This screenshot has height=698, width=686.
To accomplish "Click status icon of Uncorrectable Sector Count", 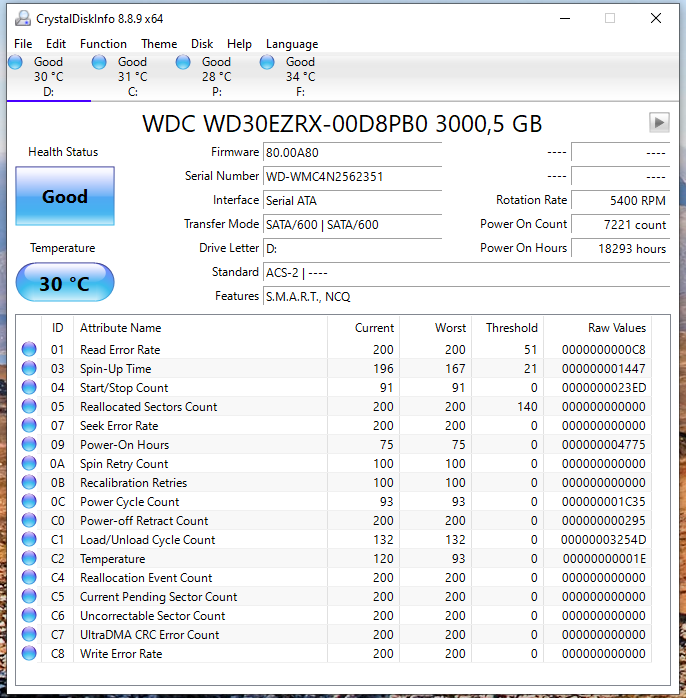I will (x=29, y=615).
